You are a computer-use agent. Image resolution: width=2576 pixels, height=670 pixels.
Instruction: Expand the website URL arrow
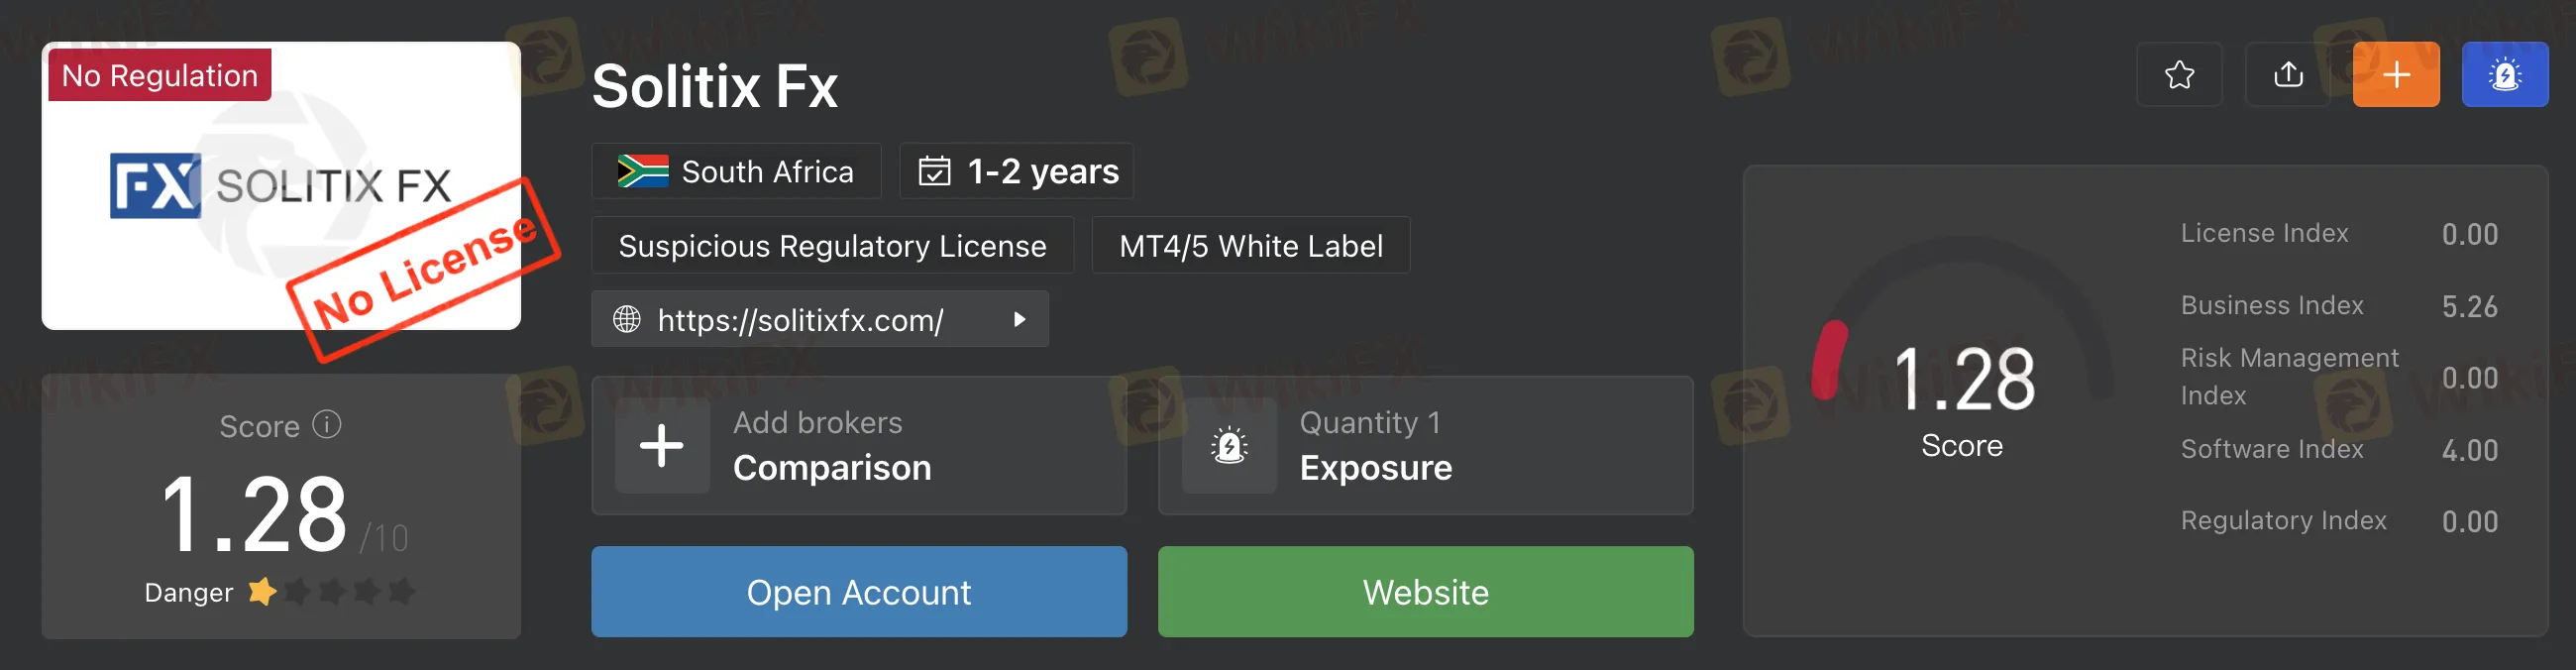click(1019, 320)
